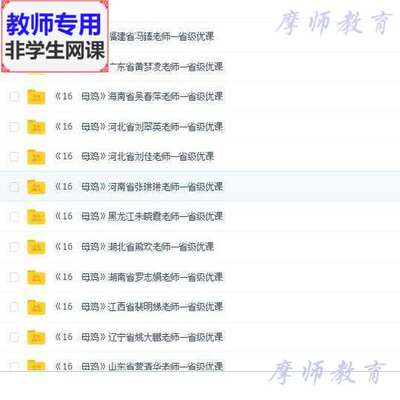Tick the checkbox for 海南省吴春萍老师 folder

click(x=14, y=97)
